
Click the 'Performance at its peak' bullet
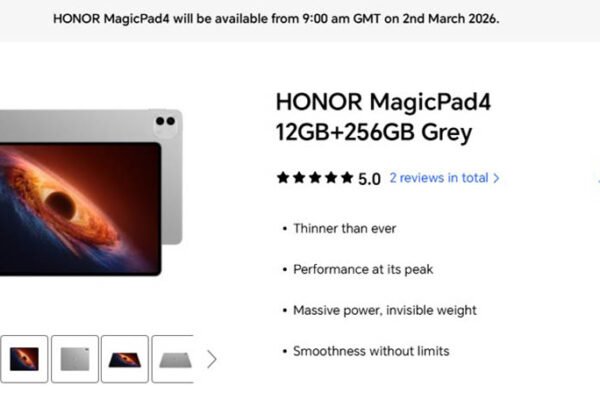pos(363,269)
